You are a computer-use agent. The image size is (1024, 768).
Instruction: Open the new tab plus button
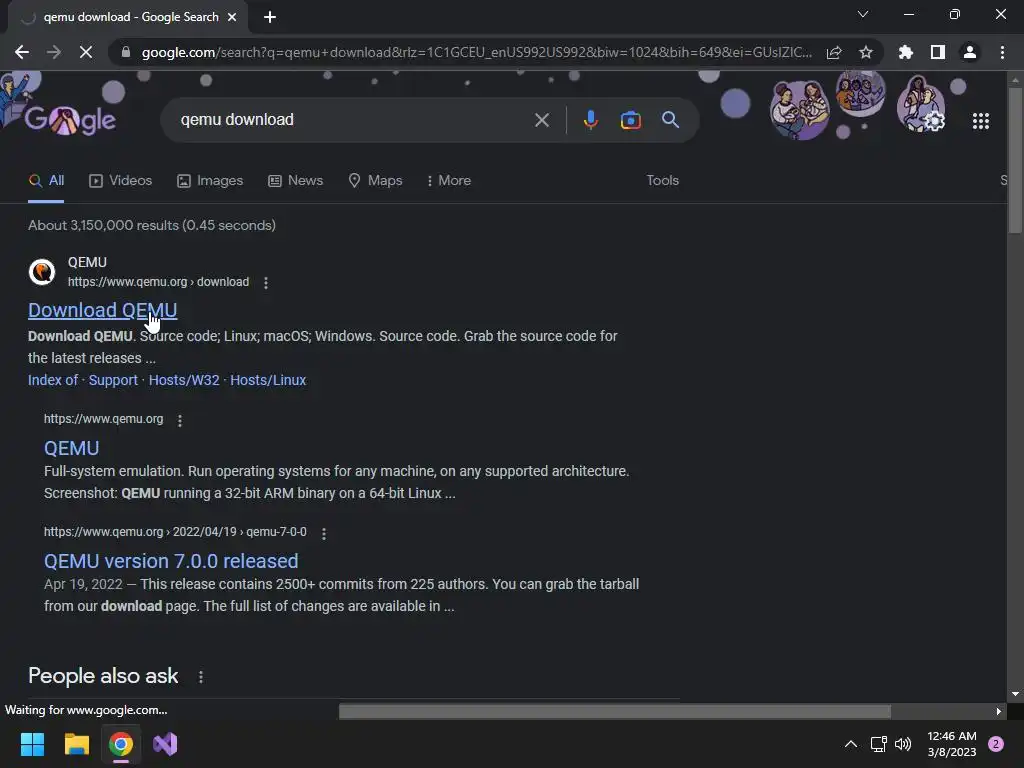point(270,17)
